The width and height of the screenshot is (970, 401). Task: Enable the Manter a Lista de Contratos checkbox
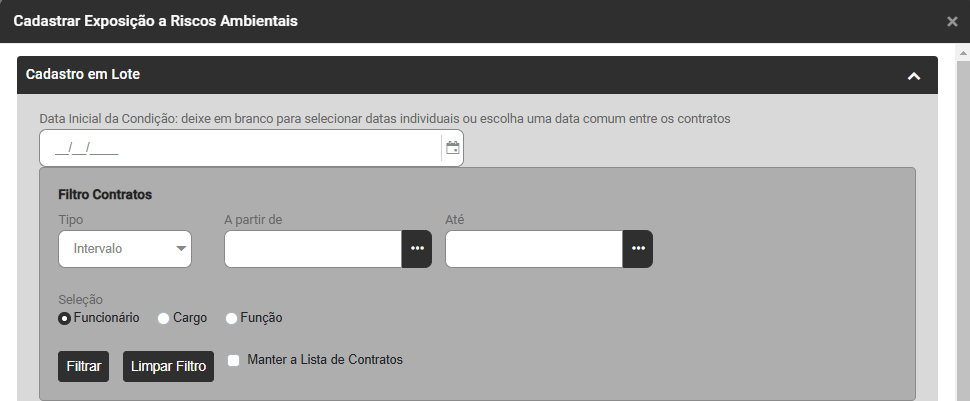click(234, 360)
